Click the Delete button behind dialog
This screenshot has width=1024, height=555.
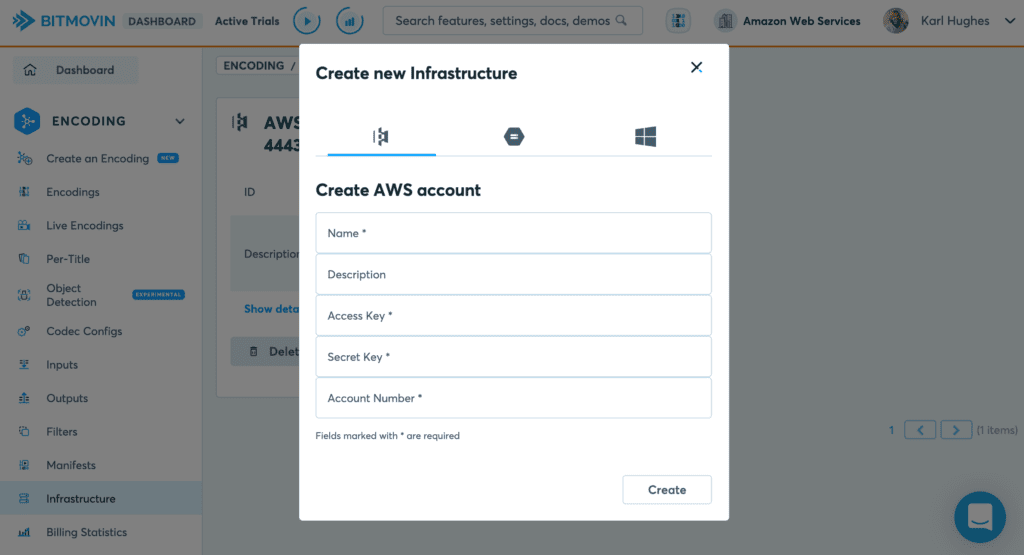[x=264, y=351]
